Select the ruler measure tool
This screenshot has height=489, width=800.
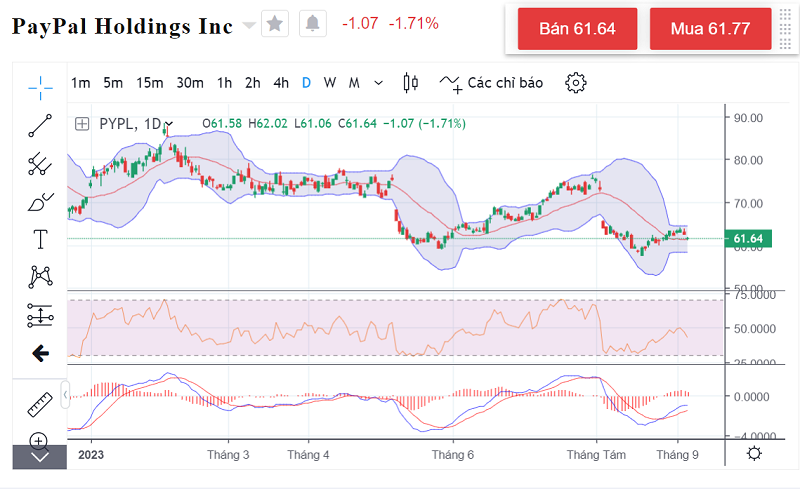(x=40, y=404)
